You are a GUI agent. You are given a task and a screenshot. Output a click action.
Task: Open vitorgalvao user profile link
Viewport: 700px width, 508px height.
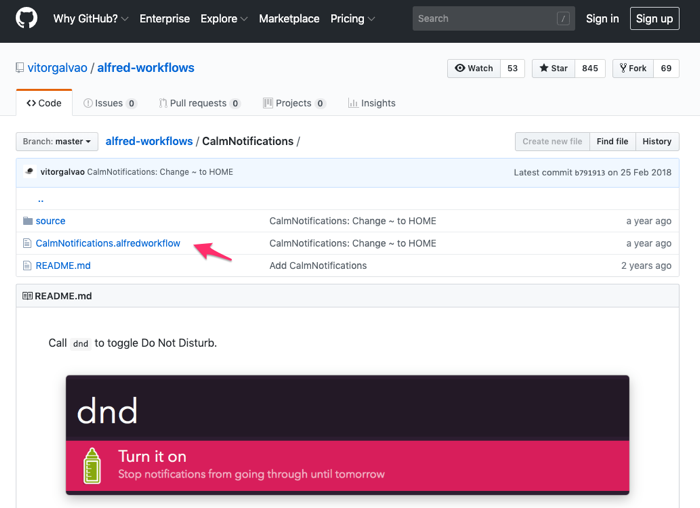pos(57,68)
